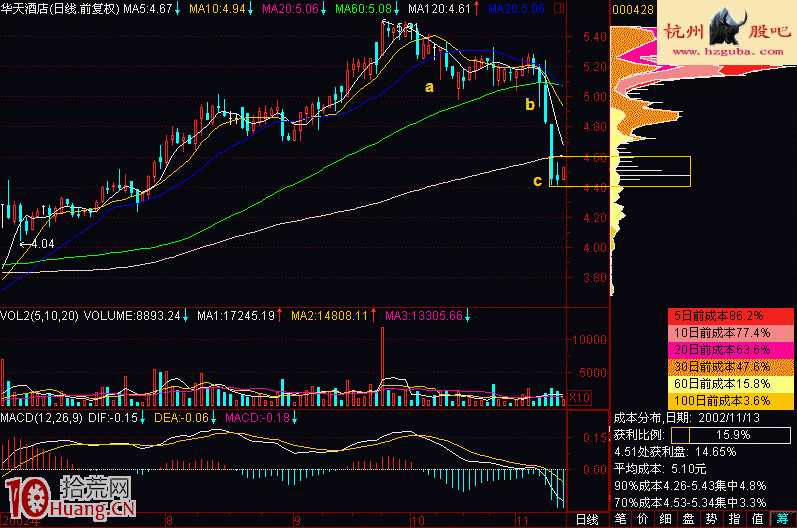Click the 10000 volume axis label
Screen dimensions: 797x528
pos(590,339)
